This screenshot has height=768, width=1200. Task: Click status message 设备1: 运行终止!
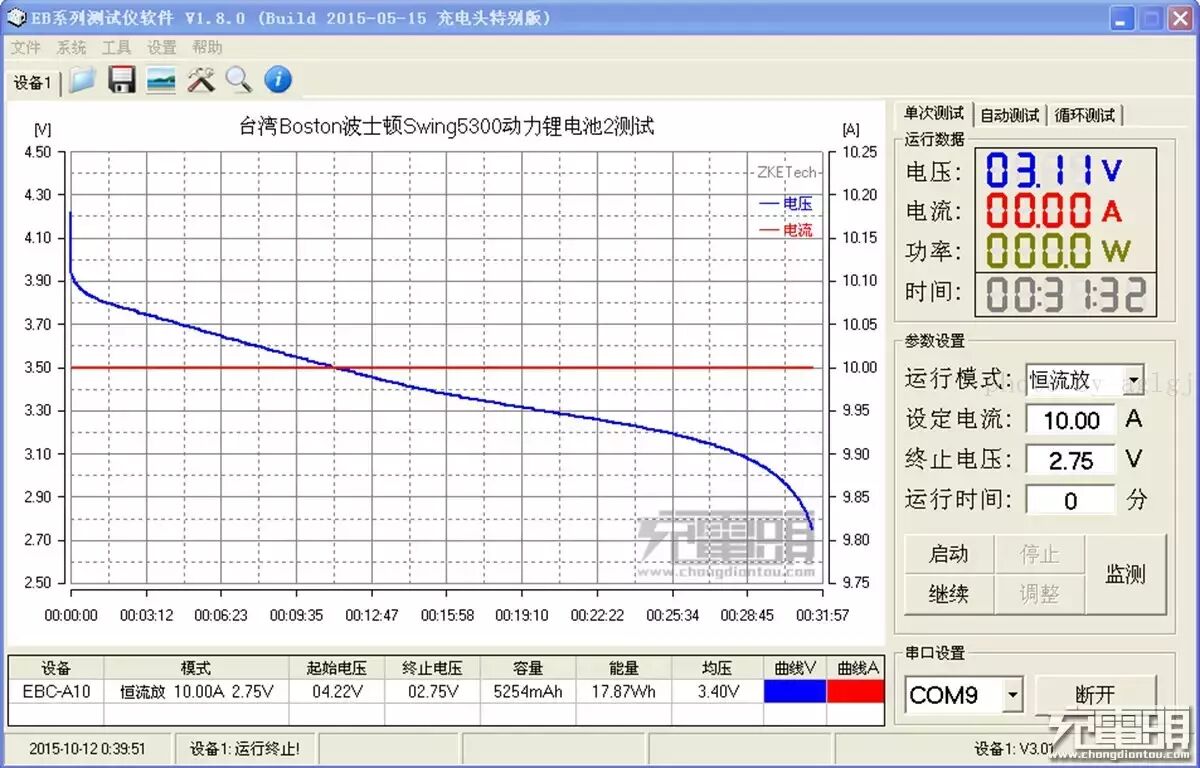[244, 748]
